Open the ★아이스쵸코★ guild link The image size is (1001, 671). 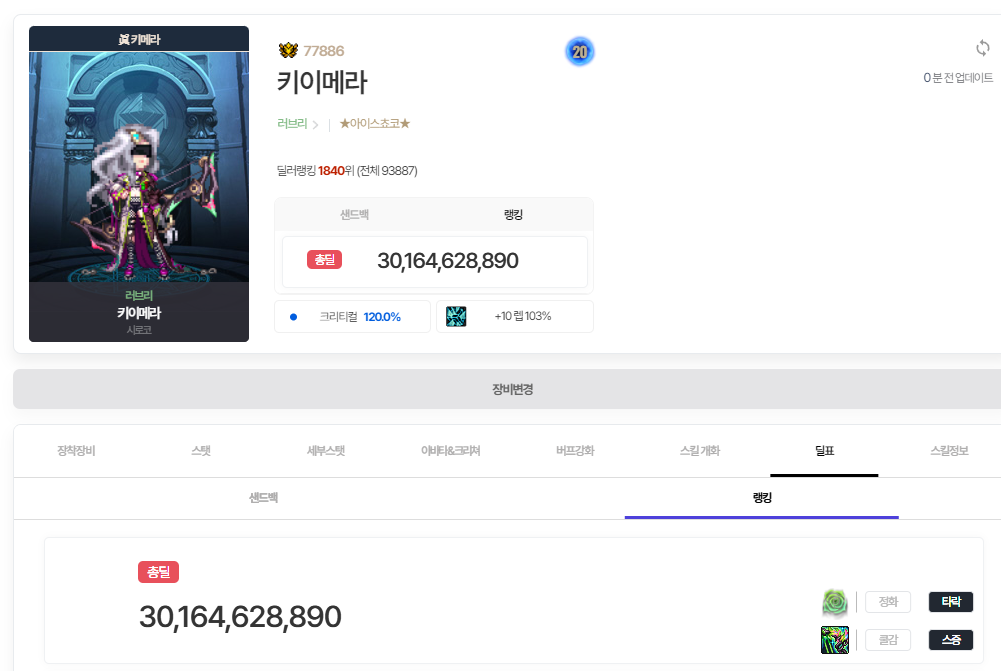coord(375,124)
